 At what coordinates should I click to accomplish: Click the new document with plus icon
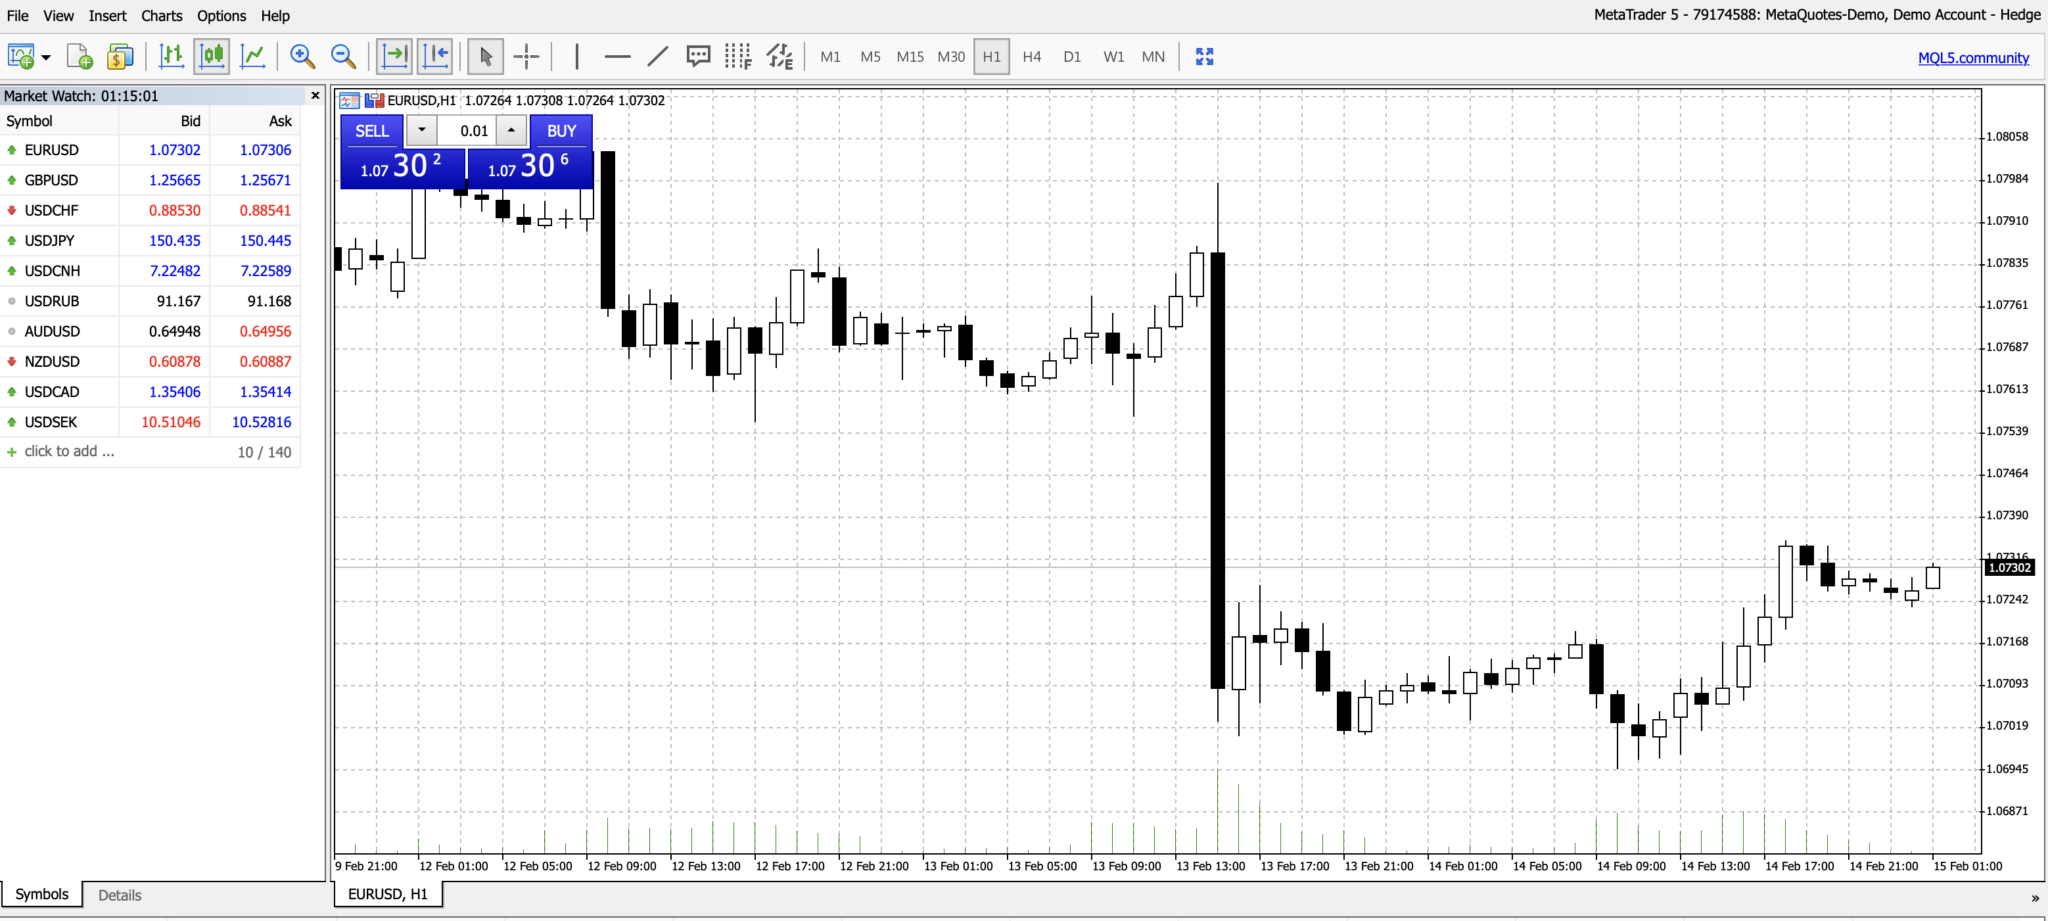click(x=80, y=57)
